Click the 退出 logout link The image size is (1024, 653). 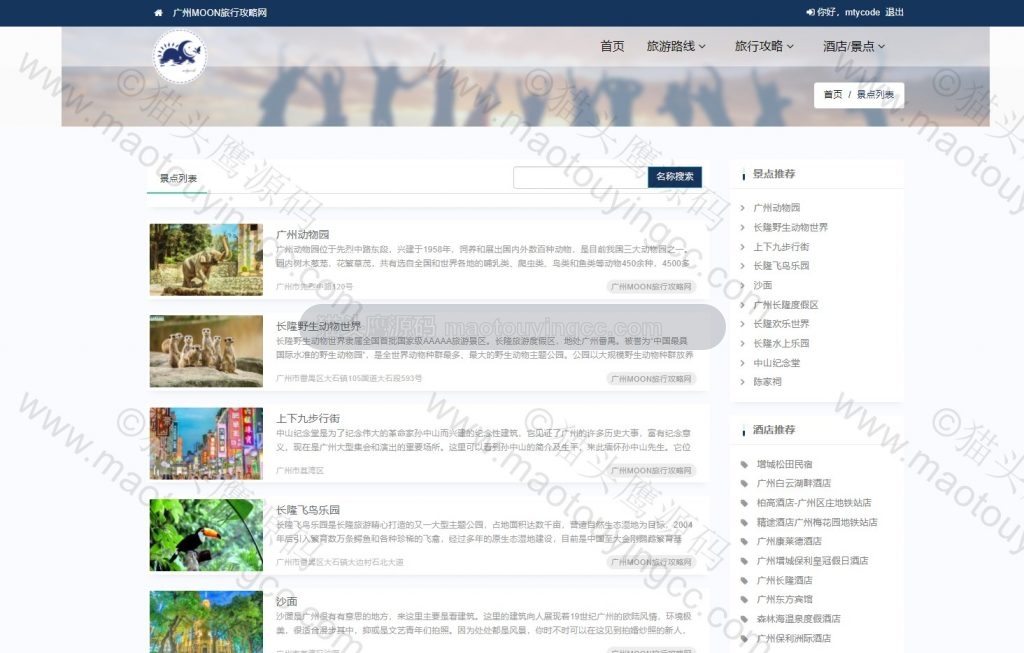click(x=895, y=12)
